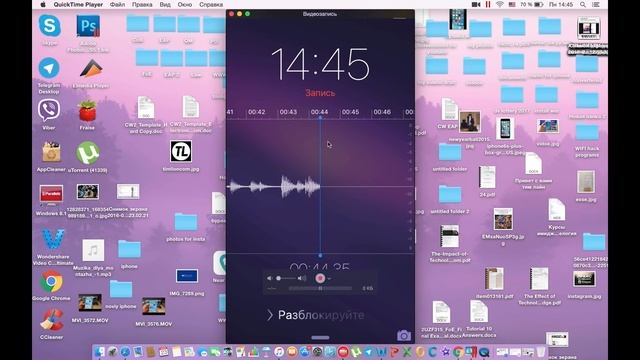Viewport: 640px width, 360px height.
Task: Click the 00:46 mark on the recording timeline
Action: [x=382, y=112]
